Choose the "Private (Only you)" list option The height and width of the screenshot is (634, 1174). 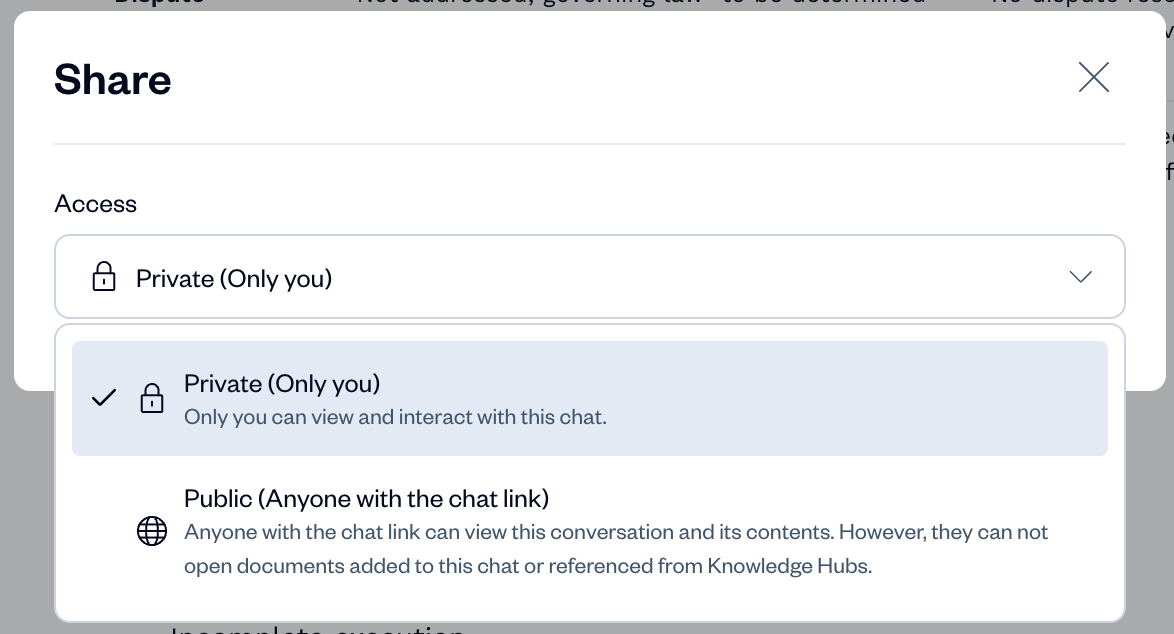click(589, 398)
